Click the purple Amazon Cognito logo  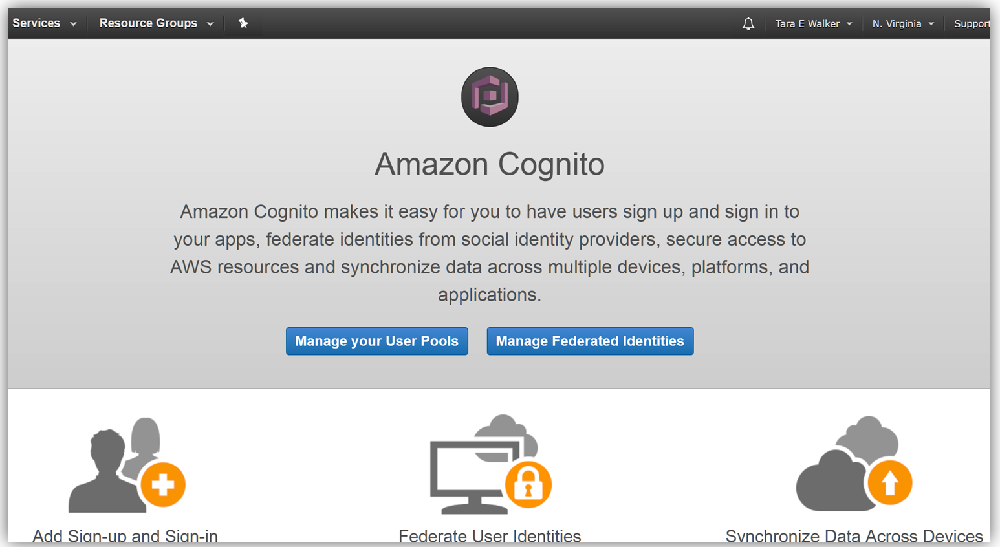pos(490,97)
